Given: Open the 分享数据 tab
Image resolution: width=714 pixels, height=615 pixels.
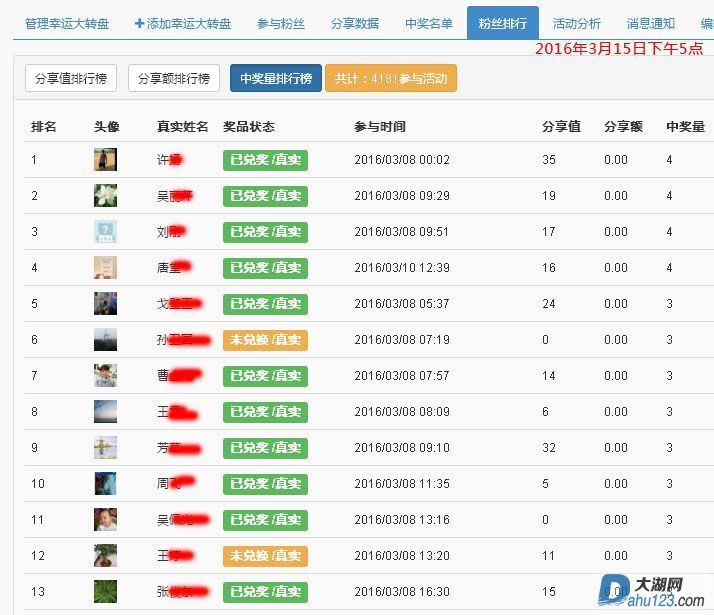Looking at the screenshot, I should tap(355, 23).
